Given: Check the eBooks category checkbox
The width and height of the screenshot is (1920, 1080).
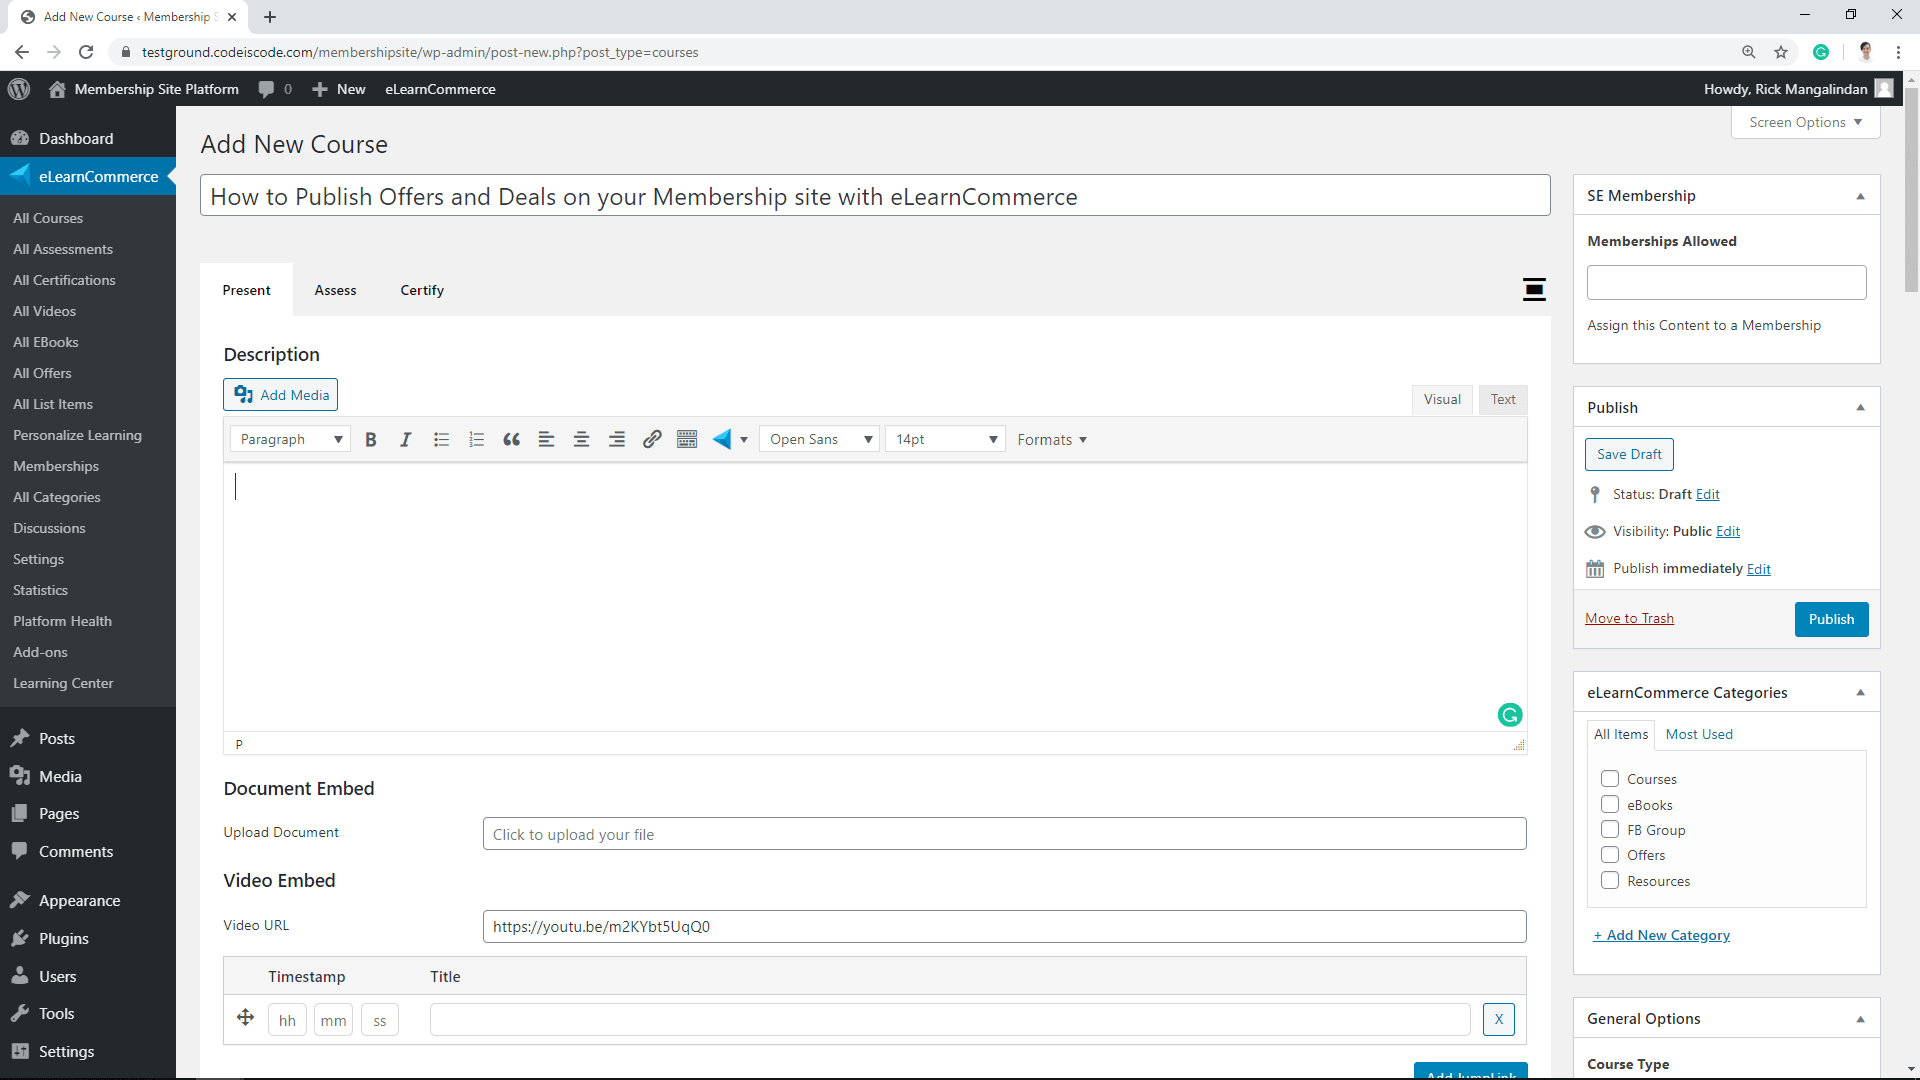Looking at the screenshot, I should (x=1610, y=805).
